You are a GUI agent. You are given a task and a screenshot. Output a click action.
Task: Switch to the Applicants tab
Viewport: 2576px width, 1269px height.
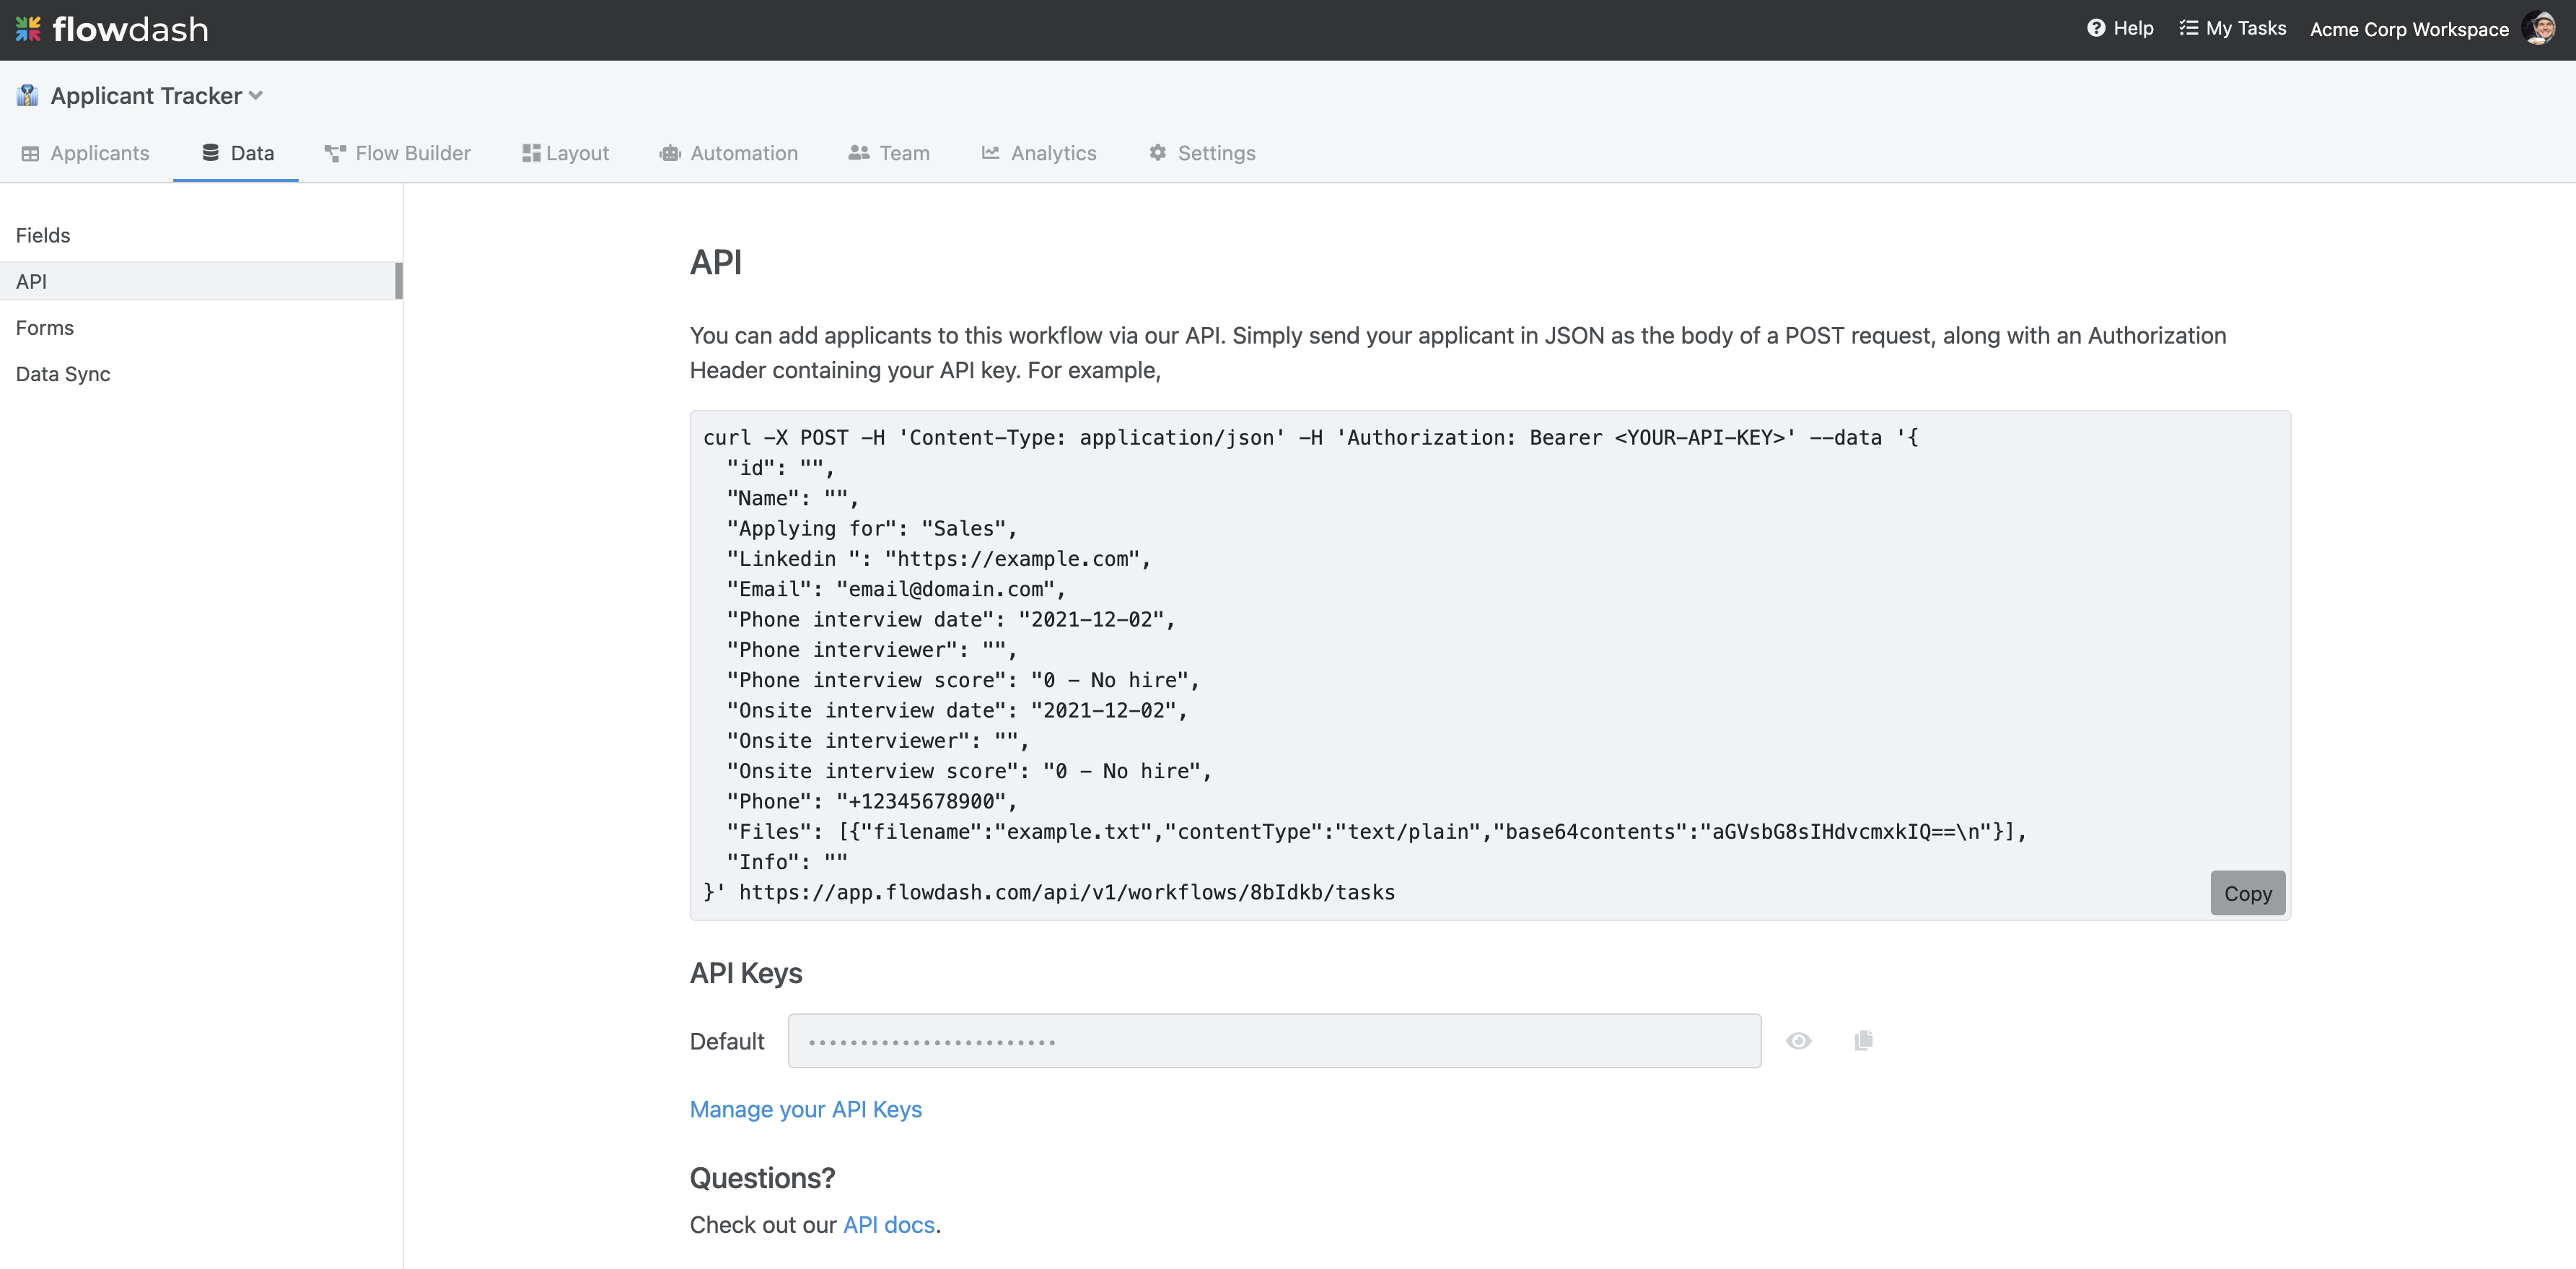point(85,153)
